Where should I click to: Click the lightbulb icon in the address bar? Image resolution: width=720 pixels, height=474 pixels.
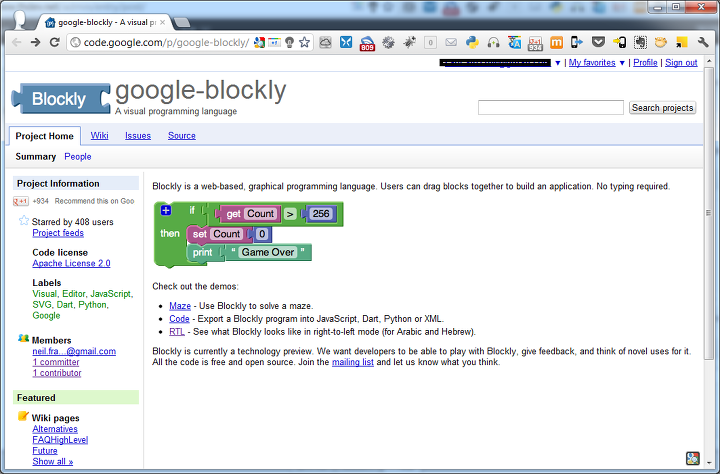pos(289,43)
